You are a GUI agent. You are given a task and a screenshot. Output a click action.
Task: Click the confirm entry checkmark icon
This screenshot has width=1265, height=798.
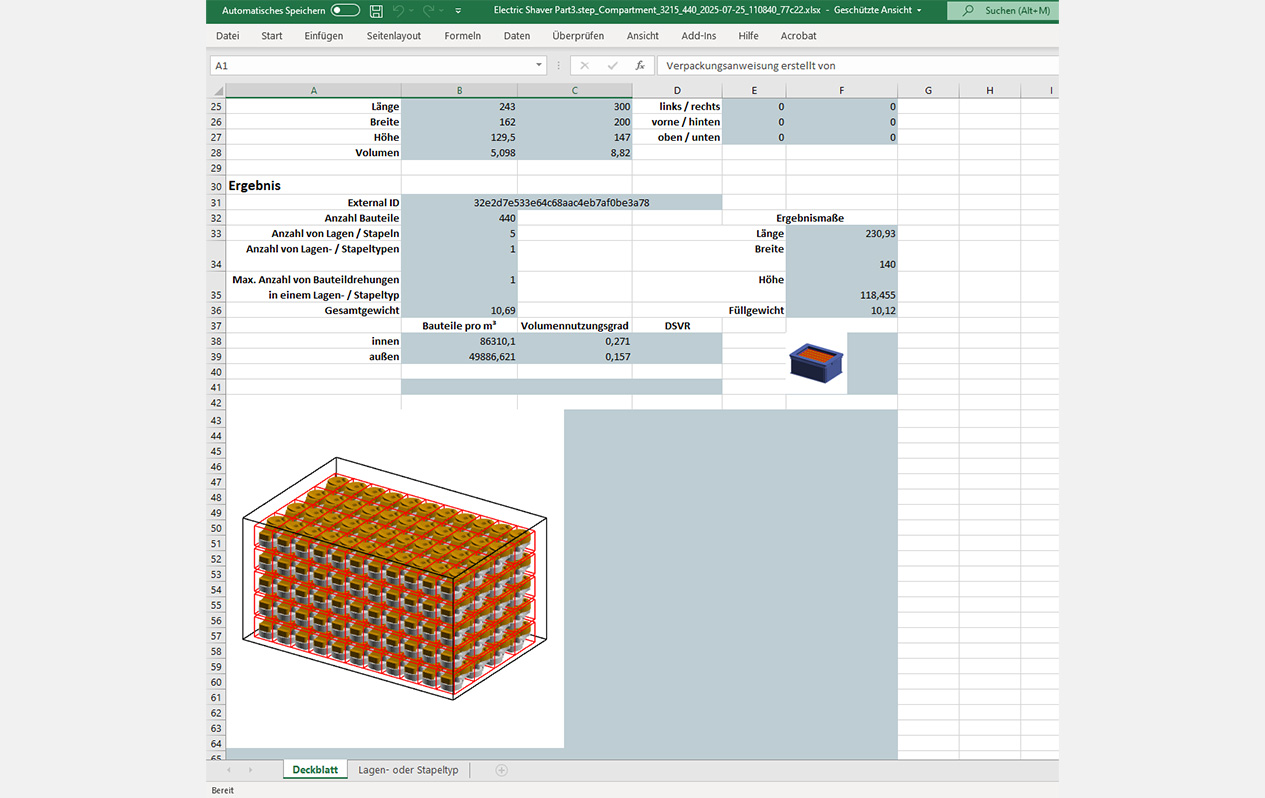click(612, 66)
